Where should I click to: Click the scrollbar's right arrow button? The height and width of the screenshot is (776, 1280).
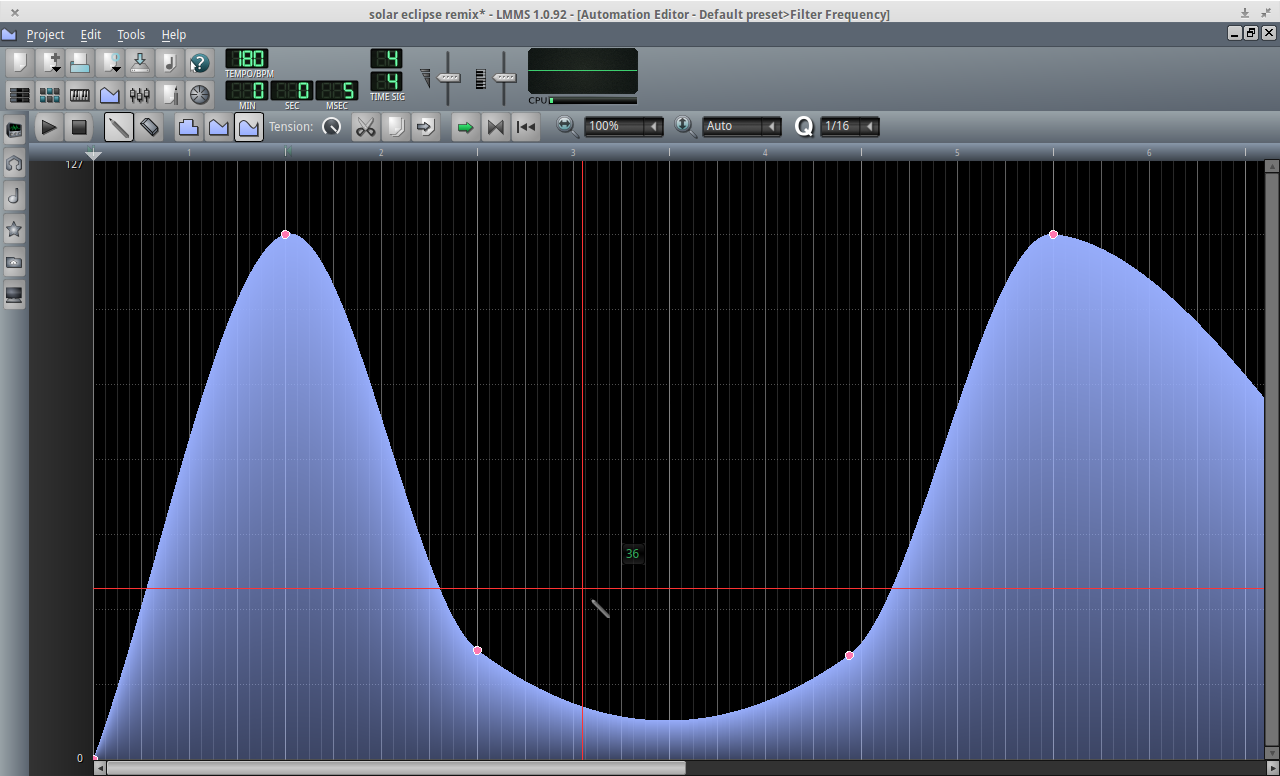[x=1272, y=768]
